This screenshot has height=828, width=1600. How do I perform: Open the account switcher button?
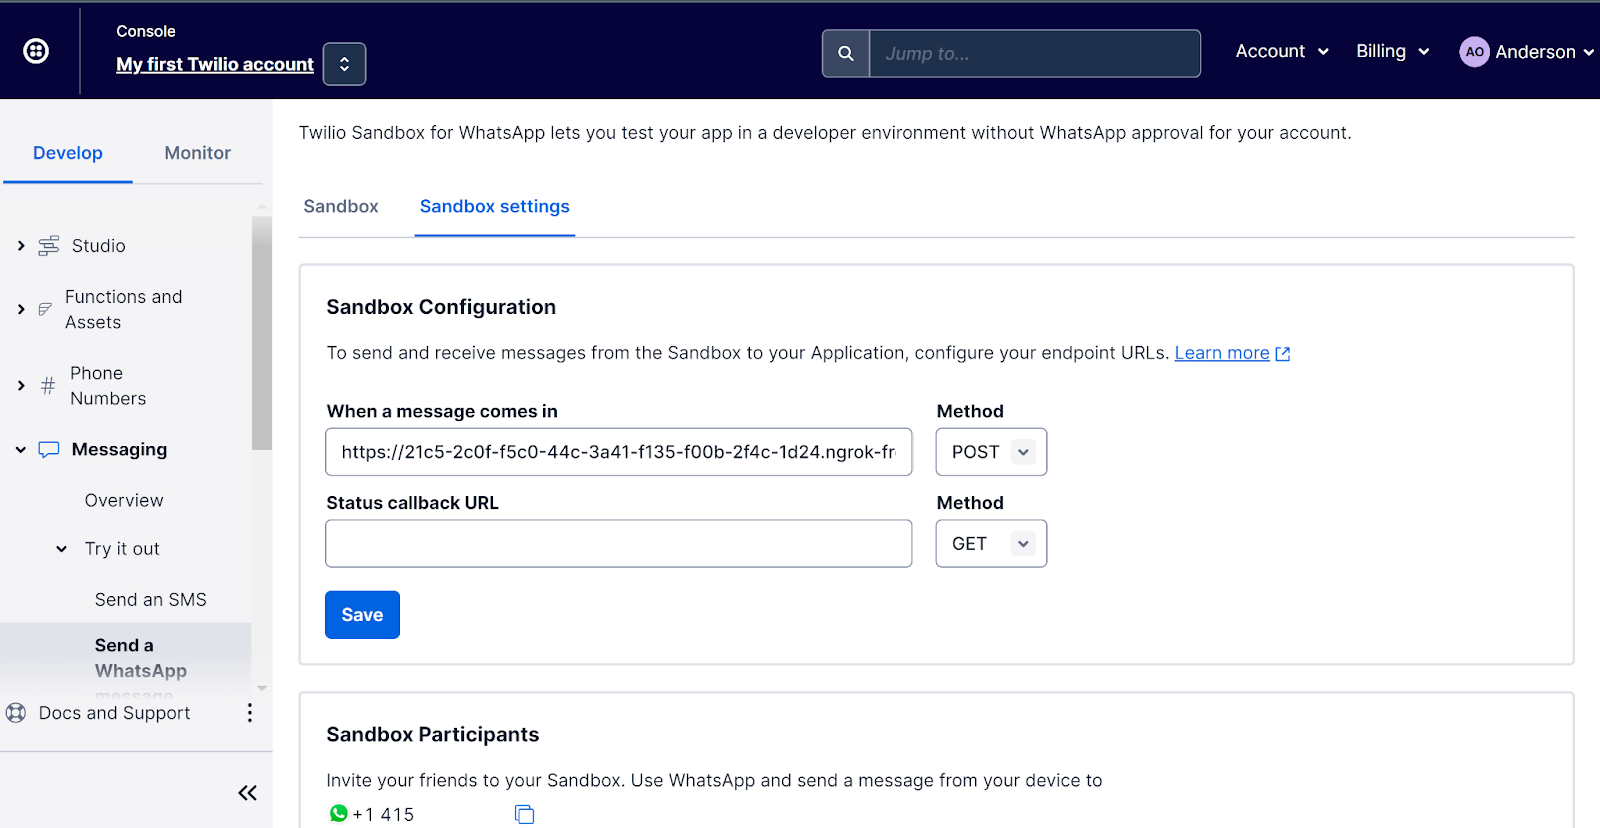pos(344,64)
